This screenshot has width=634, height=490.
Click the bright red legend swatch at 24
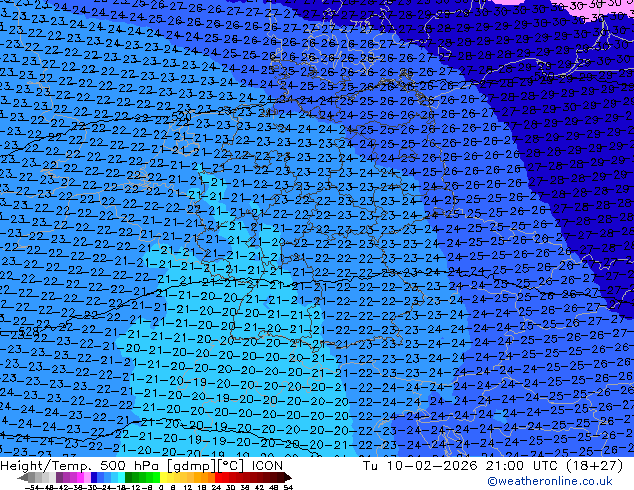pyautogui.click(x=218, y=477)
